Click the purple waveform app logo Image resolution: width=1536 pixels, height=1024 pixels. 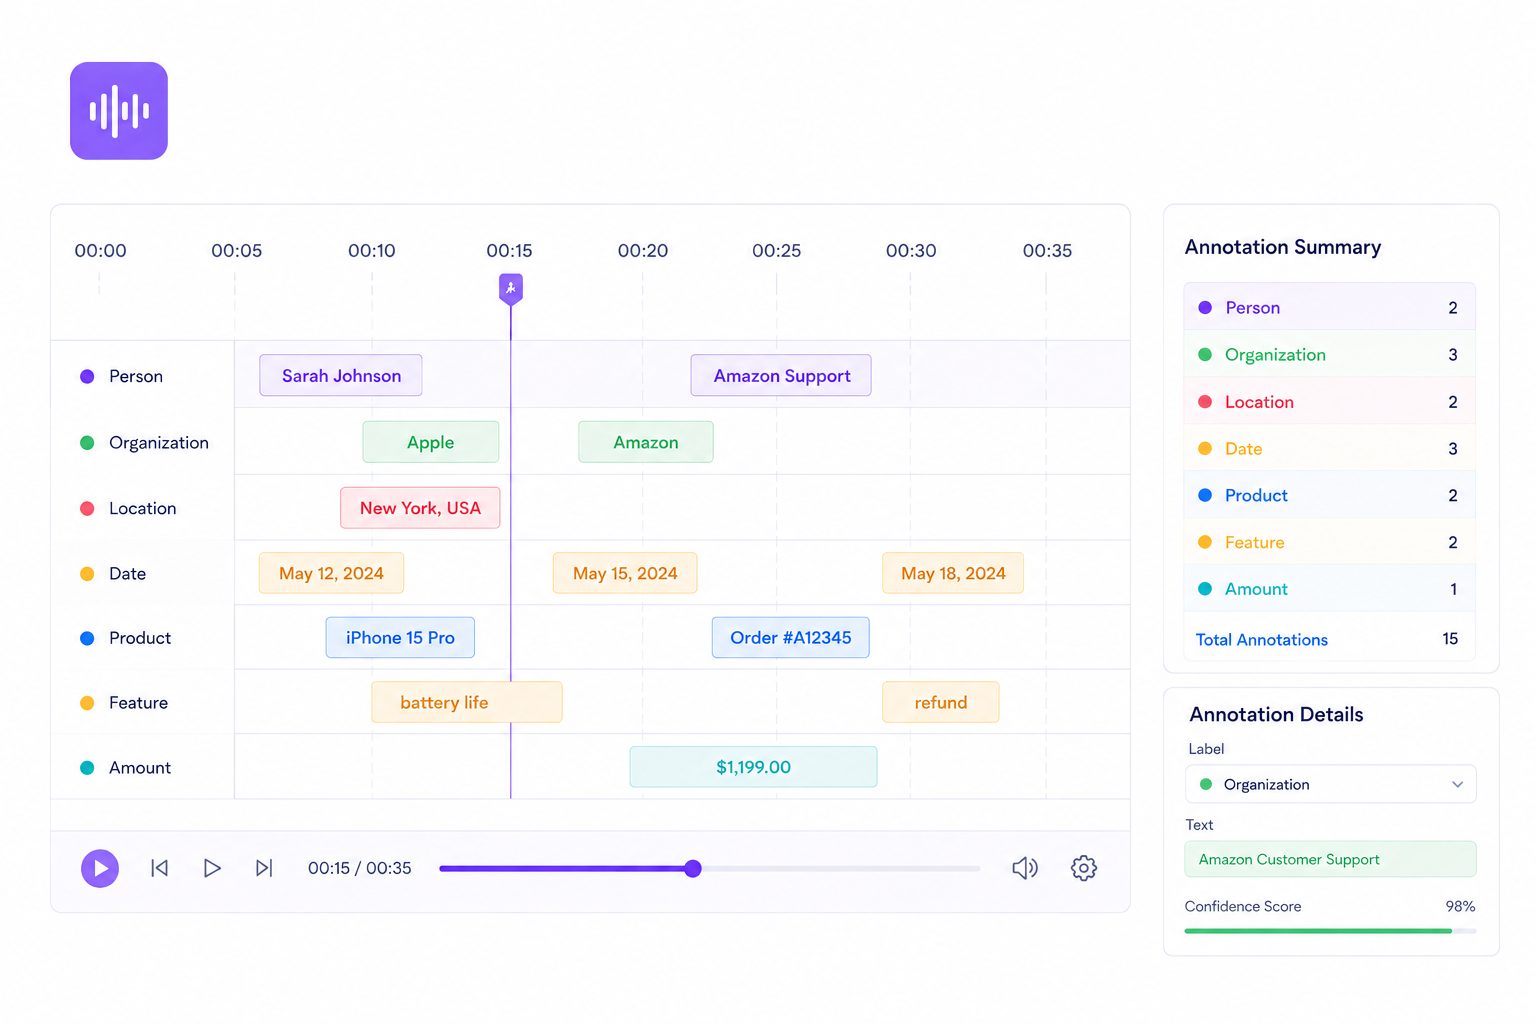pyautogui.click(x=119, y=111)
